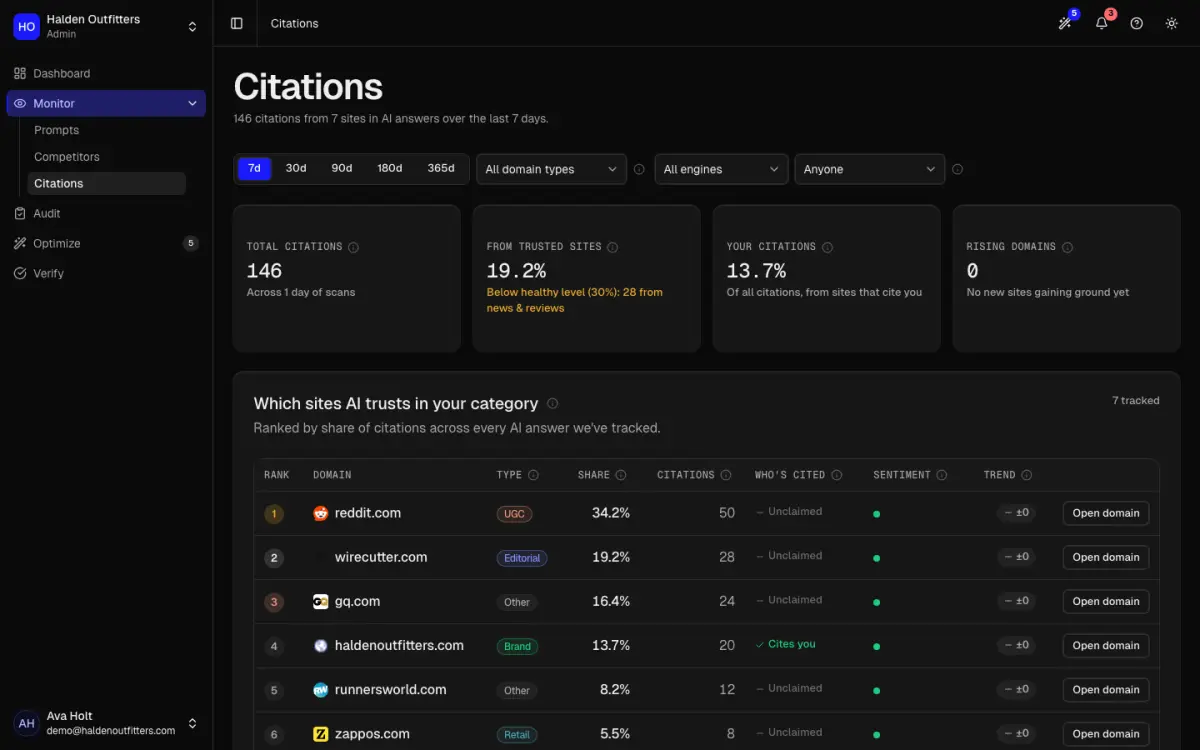
Task: Click the gq.com favicon
Action: coord(320,602)
